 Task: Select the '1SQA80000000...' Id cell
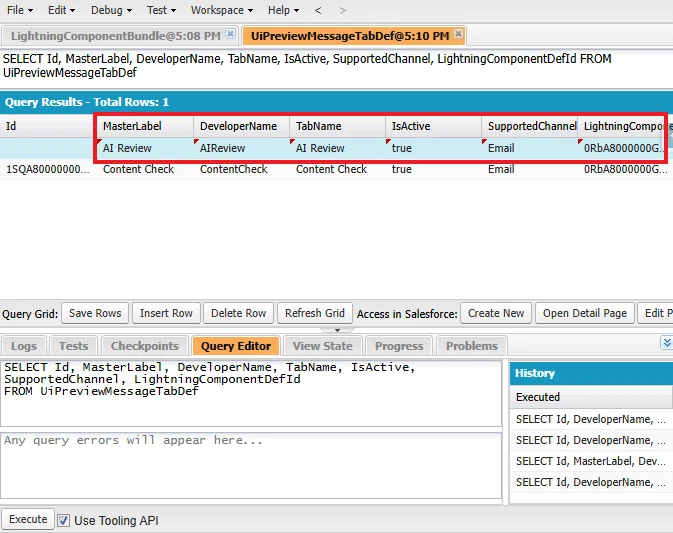click(47, 170)
